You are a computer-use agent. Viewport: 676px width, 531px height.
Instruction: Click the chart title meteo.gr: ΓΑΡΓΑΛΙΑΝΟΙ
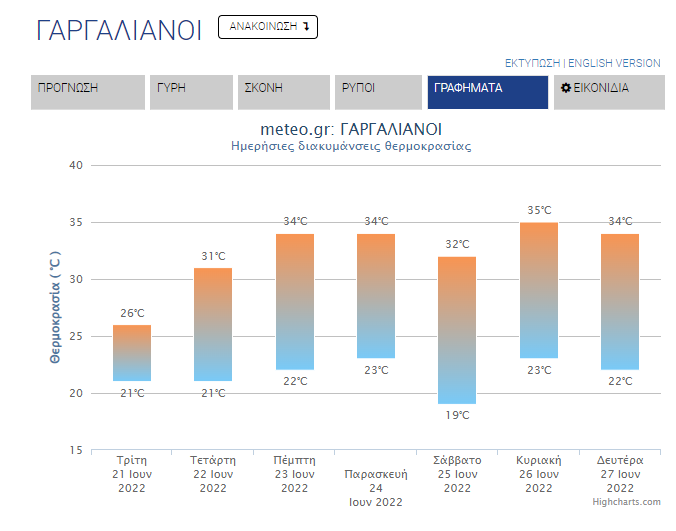point(351,129)
